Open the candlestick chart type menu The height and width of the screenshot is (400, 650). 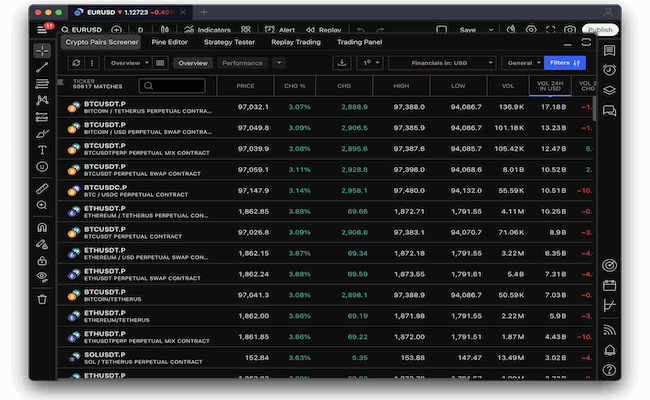165,30
